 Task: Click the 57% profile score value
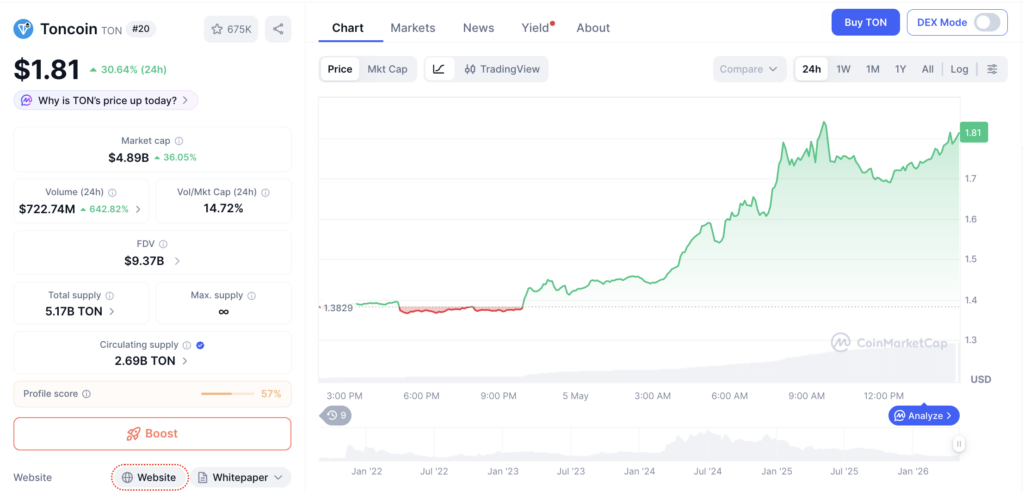tap(271, 394)
